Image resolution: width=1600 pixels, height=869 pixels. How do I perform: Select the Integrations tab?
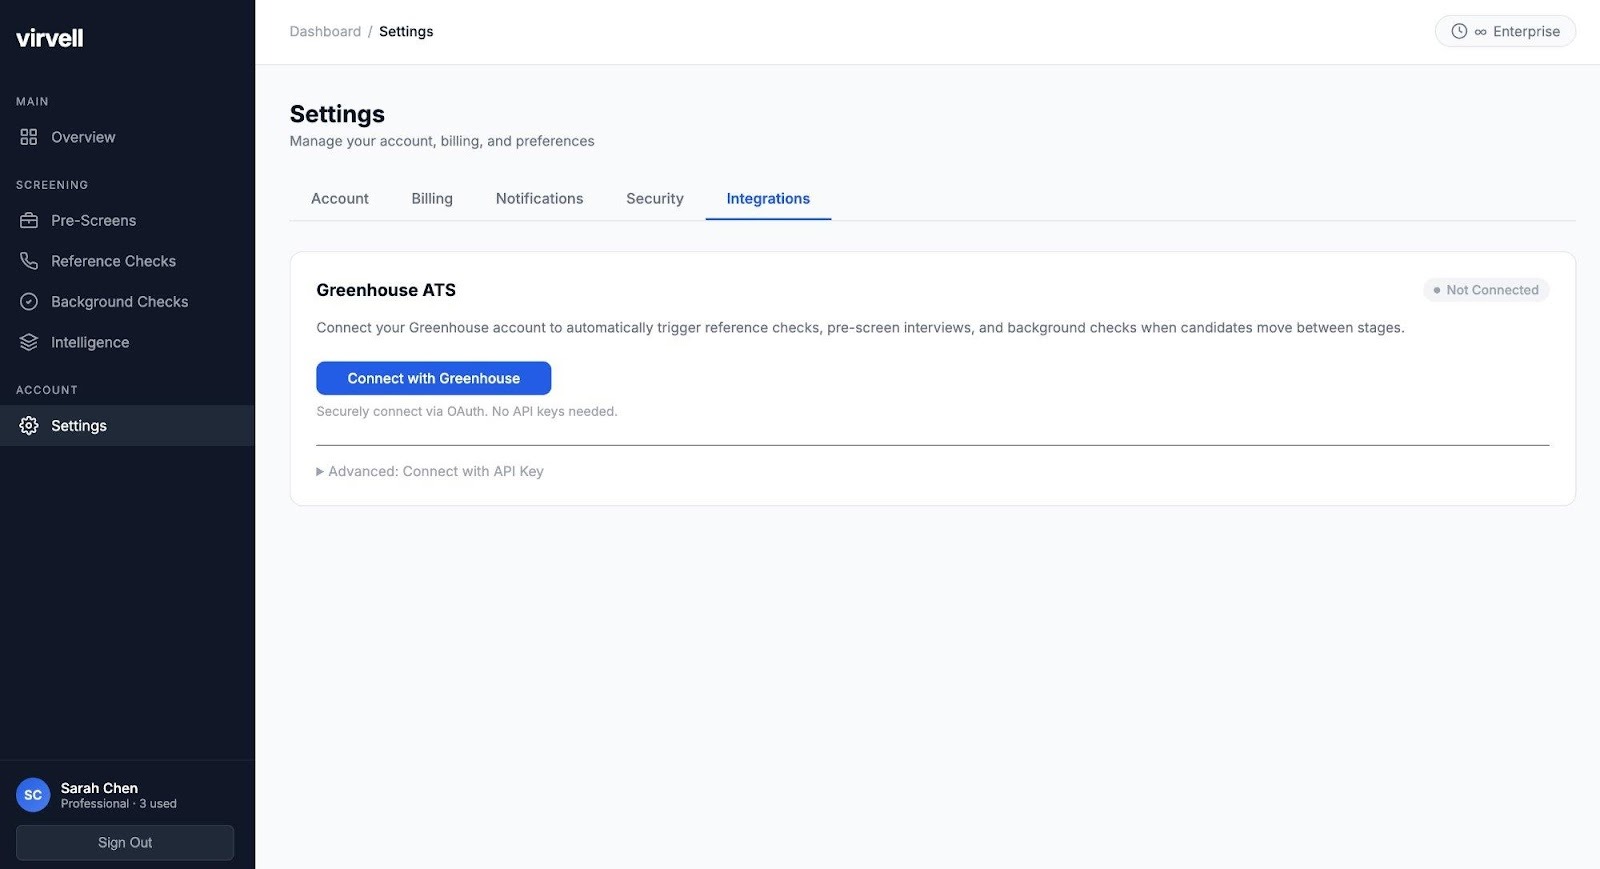768,198
